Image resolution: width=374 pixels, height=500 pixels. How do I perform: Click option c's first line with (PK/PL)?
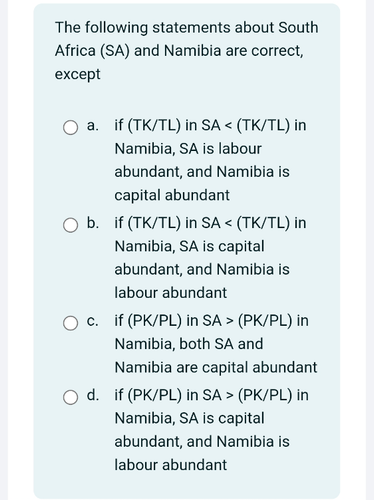click(x=211, y=320)
